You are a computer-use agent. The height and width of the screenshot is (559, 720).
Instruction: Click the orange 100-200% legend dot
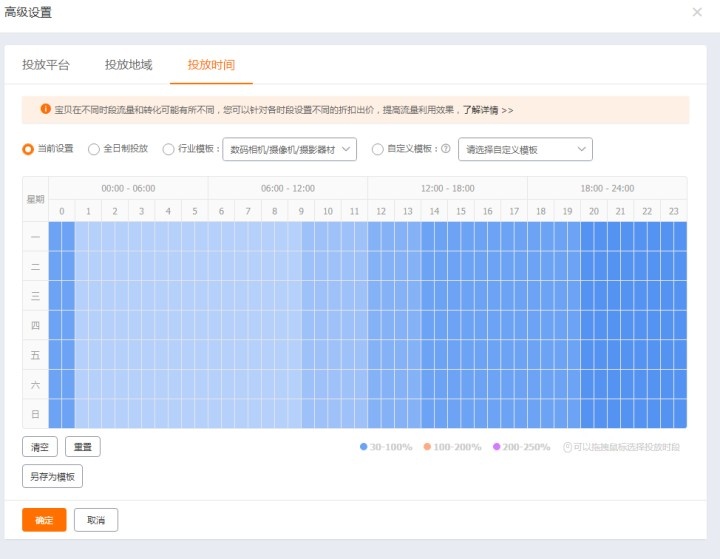(x=427, y=446)
